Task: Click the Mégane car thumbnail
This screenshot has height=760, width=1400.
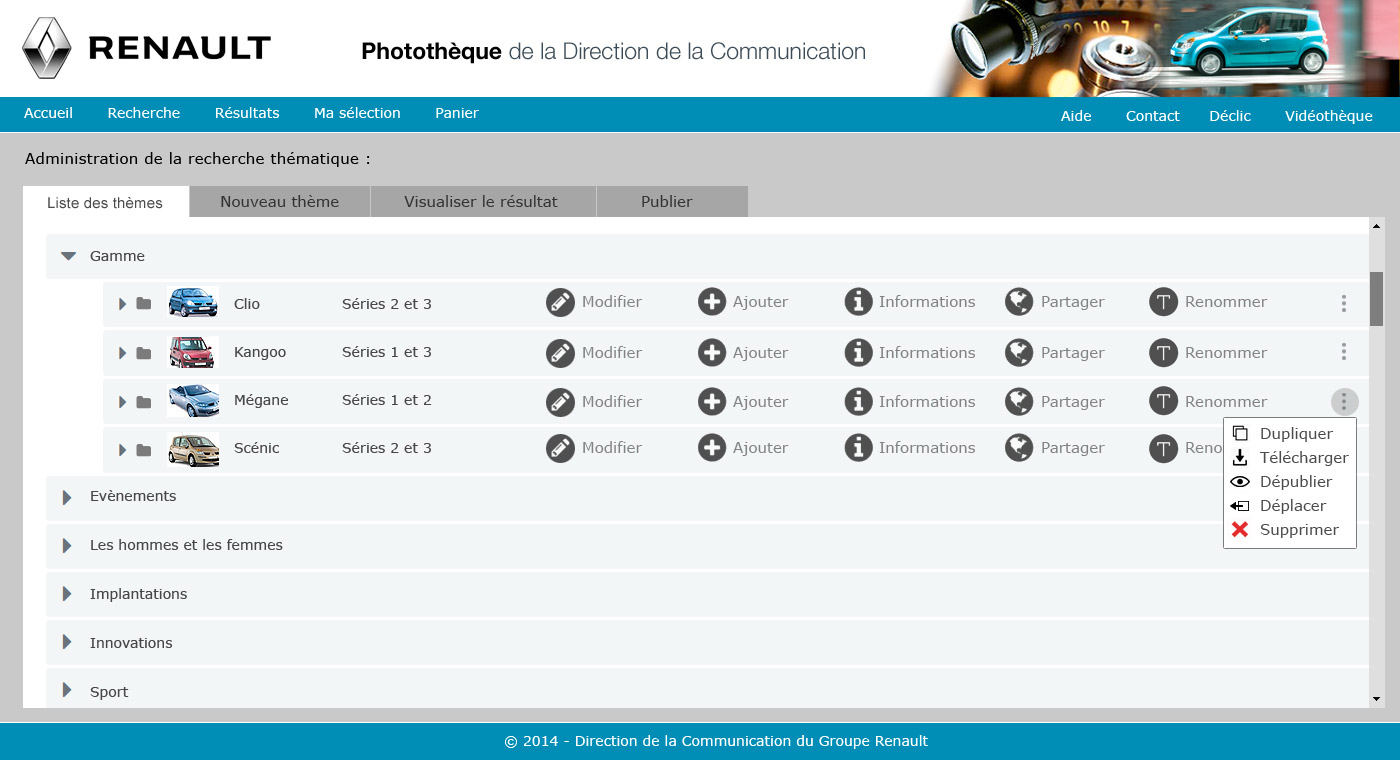Action: tap(193, 401)
